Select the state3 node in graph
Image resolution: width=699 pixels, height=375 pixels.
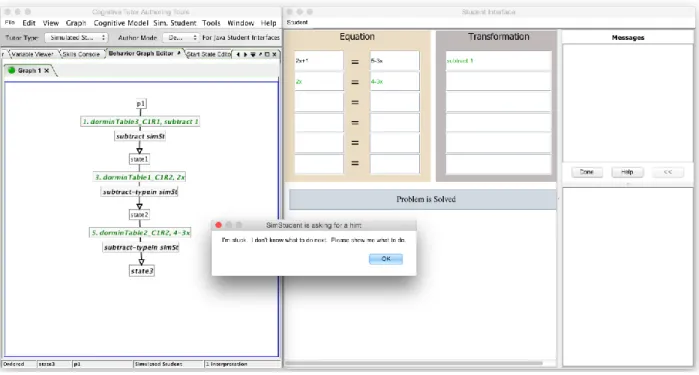point(142,271)
